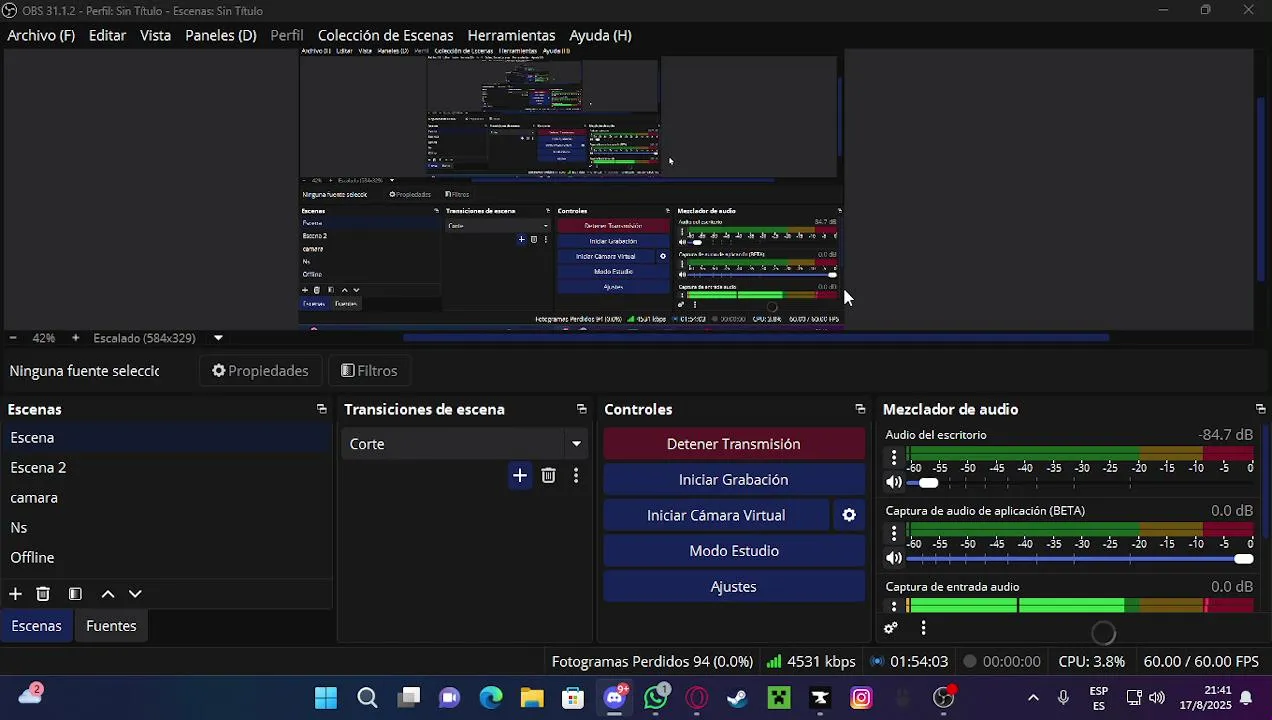Pop out the Escenas dock panel
This screenshot has height=720, width=1272.
coord(321,409)
